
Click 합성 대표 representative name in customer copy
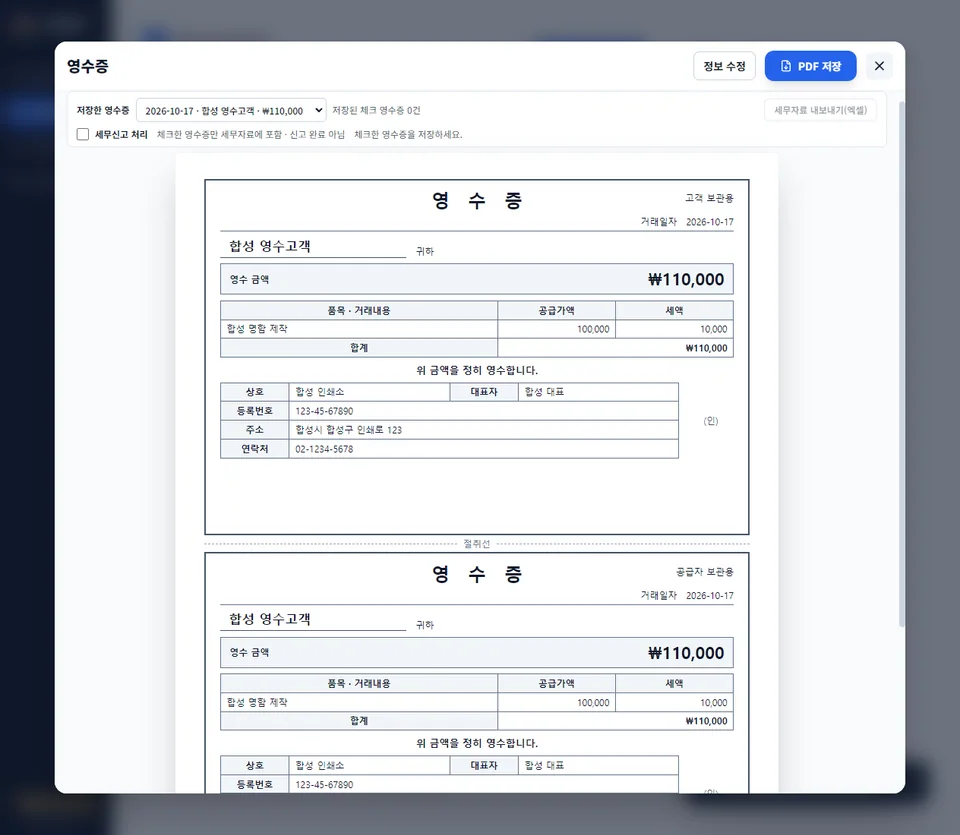pos(544,392)
